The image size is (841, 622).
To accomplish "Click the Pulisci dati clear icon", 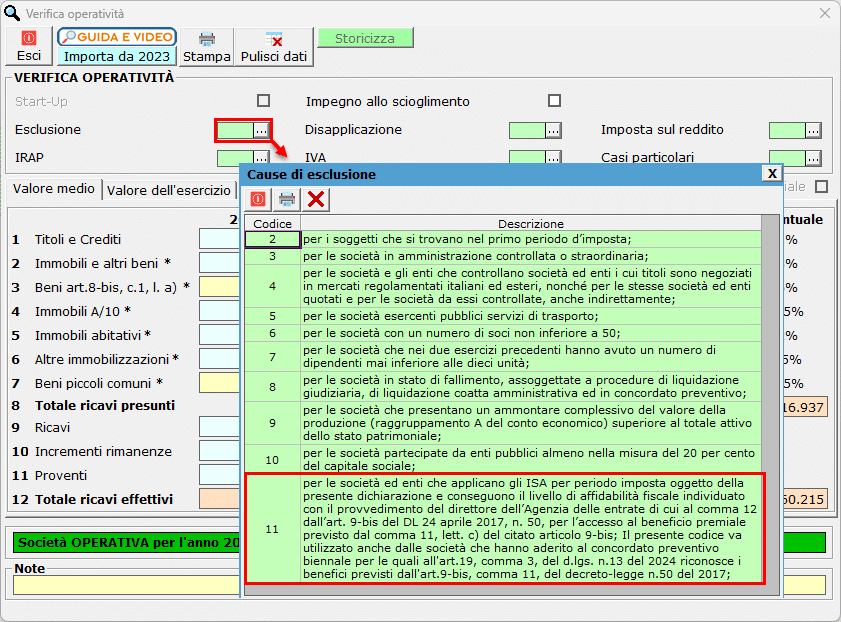I will [273, 40].
